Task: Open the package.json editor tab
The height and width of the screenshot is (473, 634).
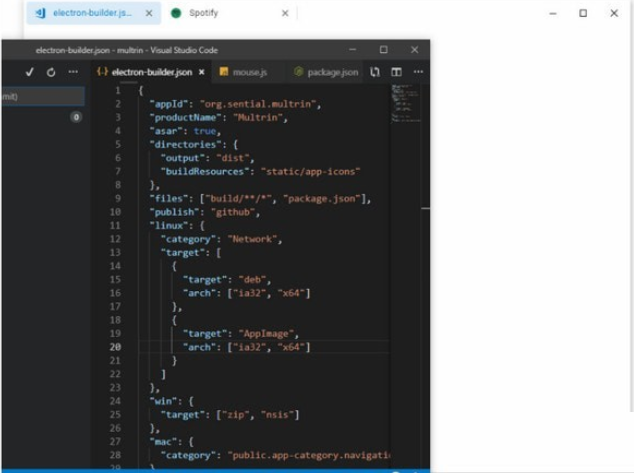Action: point(326,72)
